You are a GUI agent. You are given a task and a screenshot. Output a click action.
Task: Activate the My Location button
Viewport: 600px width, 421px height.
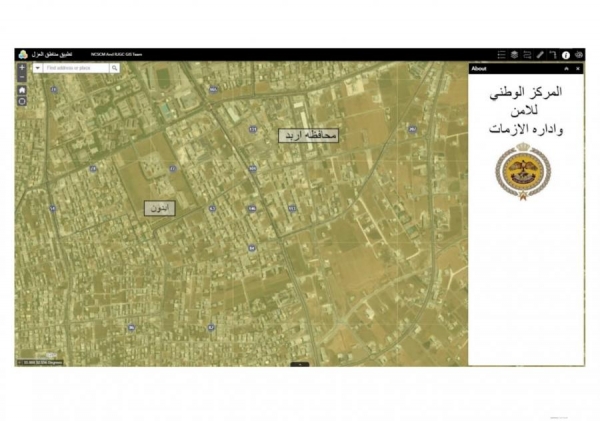click(22, 101)
